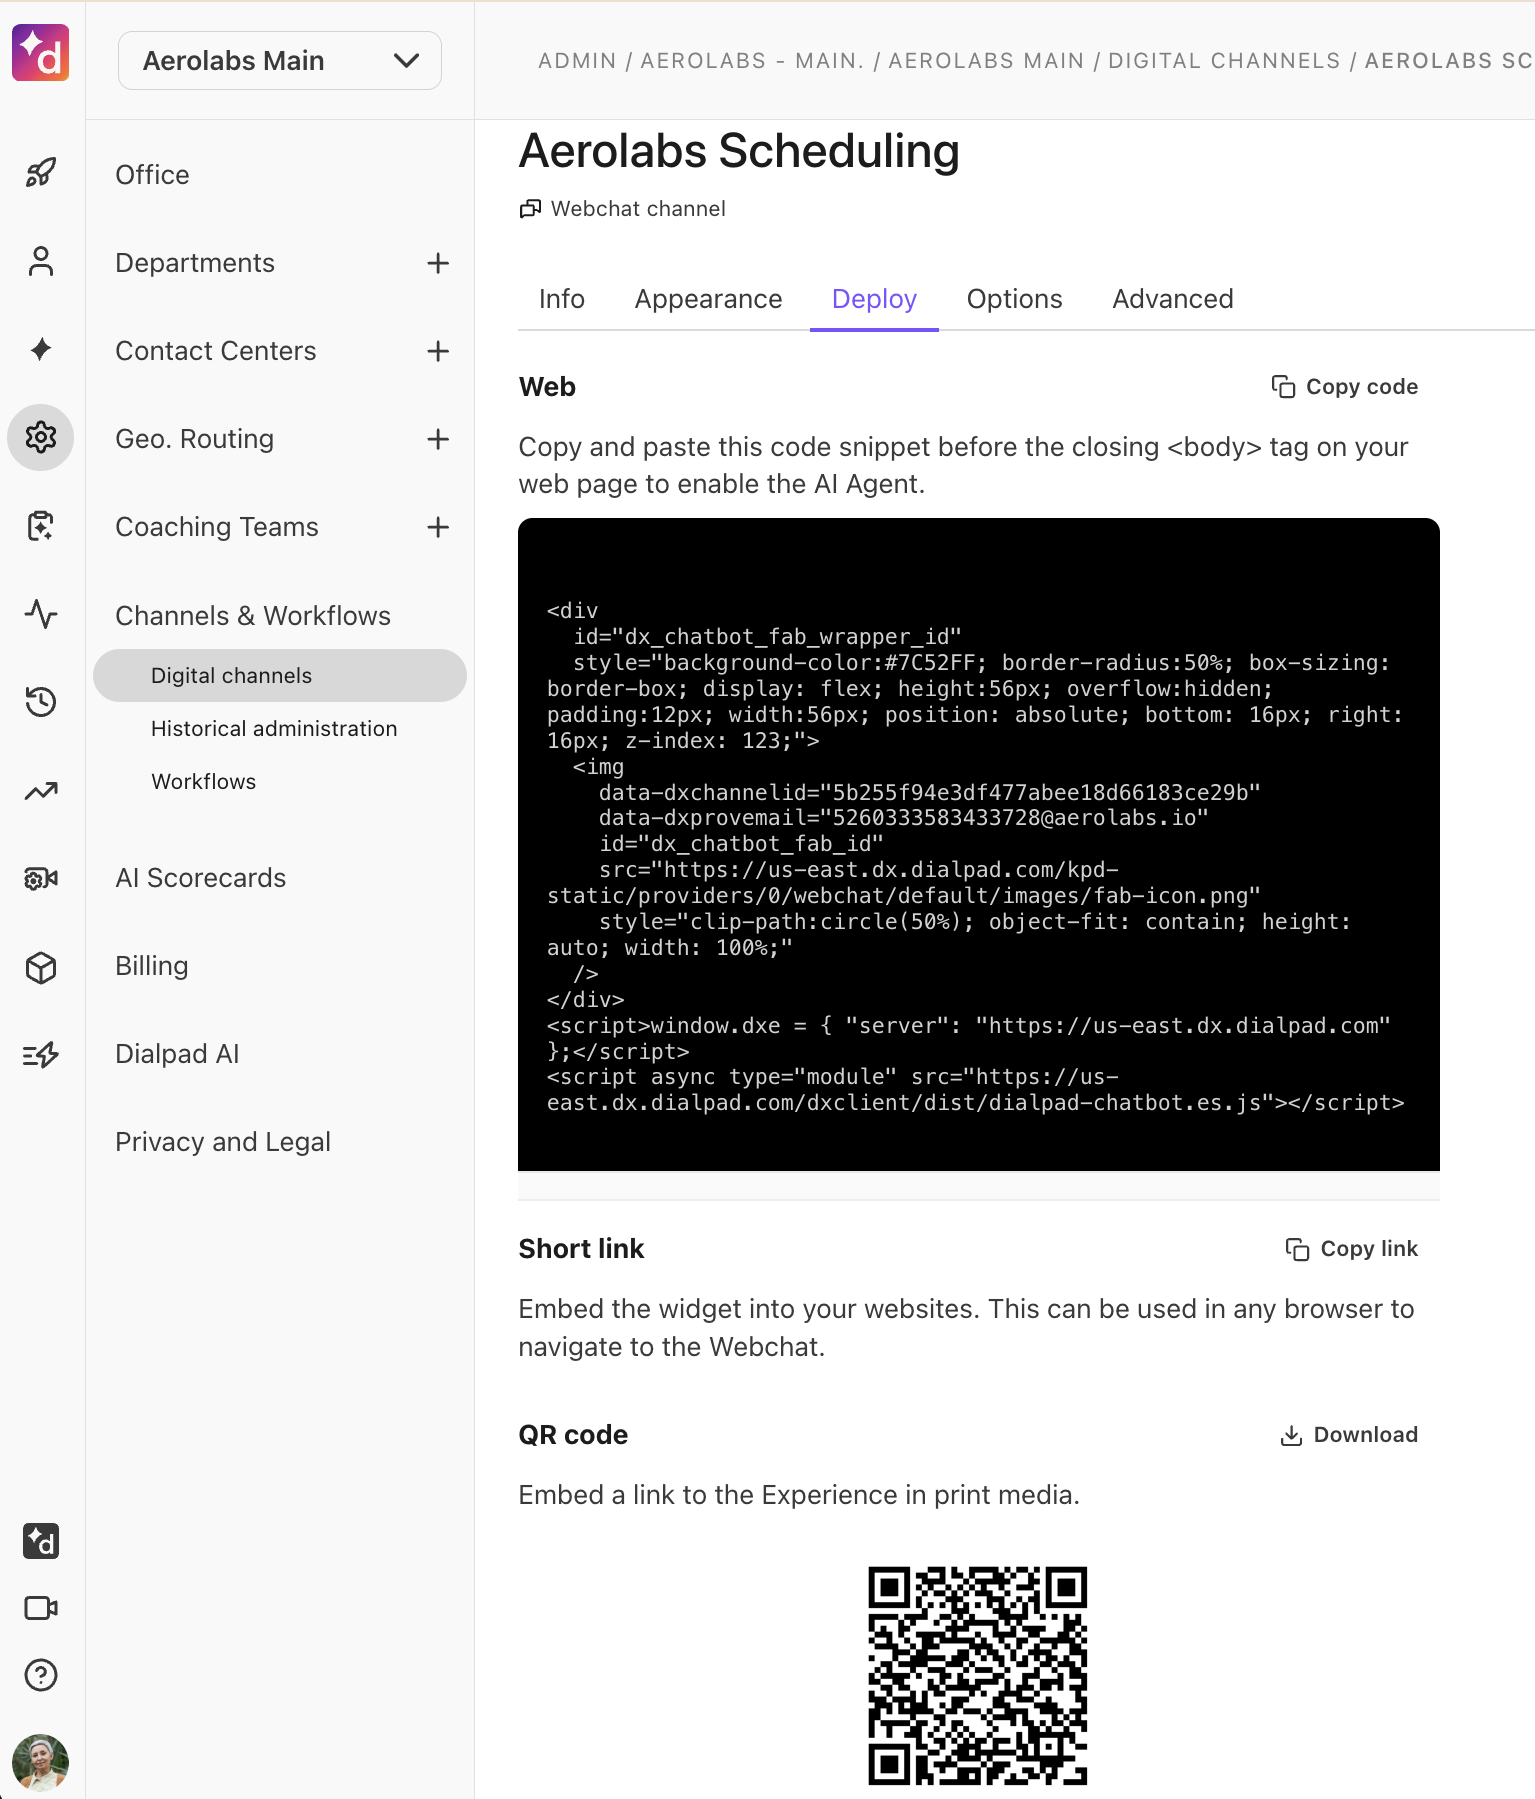Open the settings gear sidebar icon

click(41, 437)
